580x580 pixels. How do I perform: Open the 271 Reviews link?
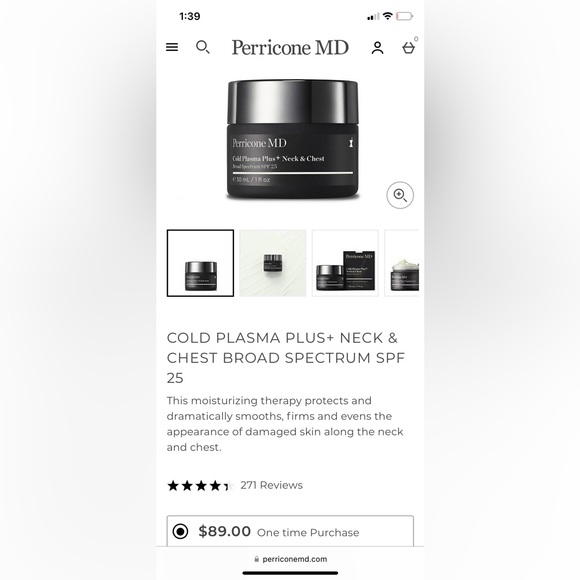[x=272, y=485]
